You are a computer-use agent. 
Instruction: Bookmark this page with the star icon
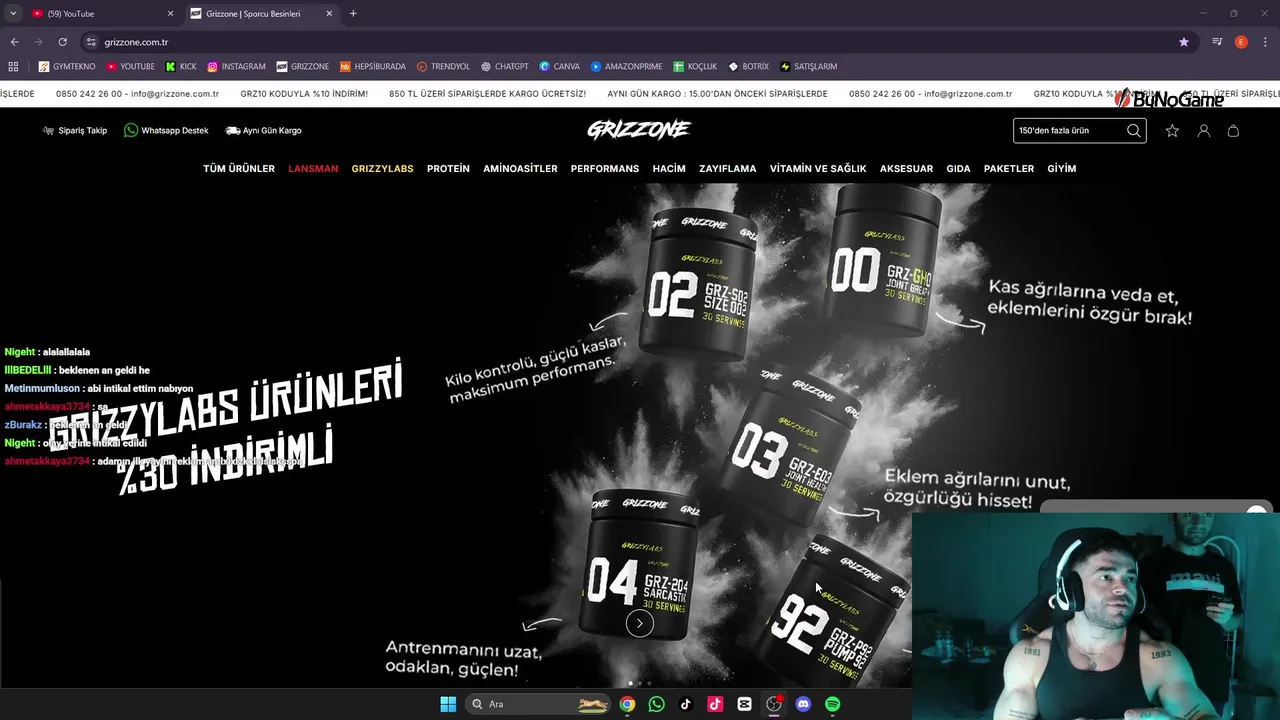(1184, 42)
